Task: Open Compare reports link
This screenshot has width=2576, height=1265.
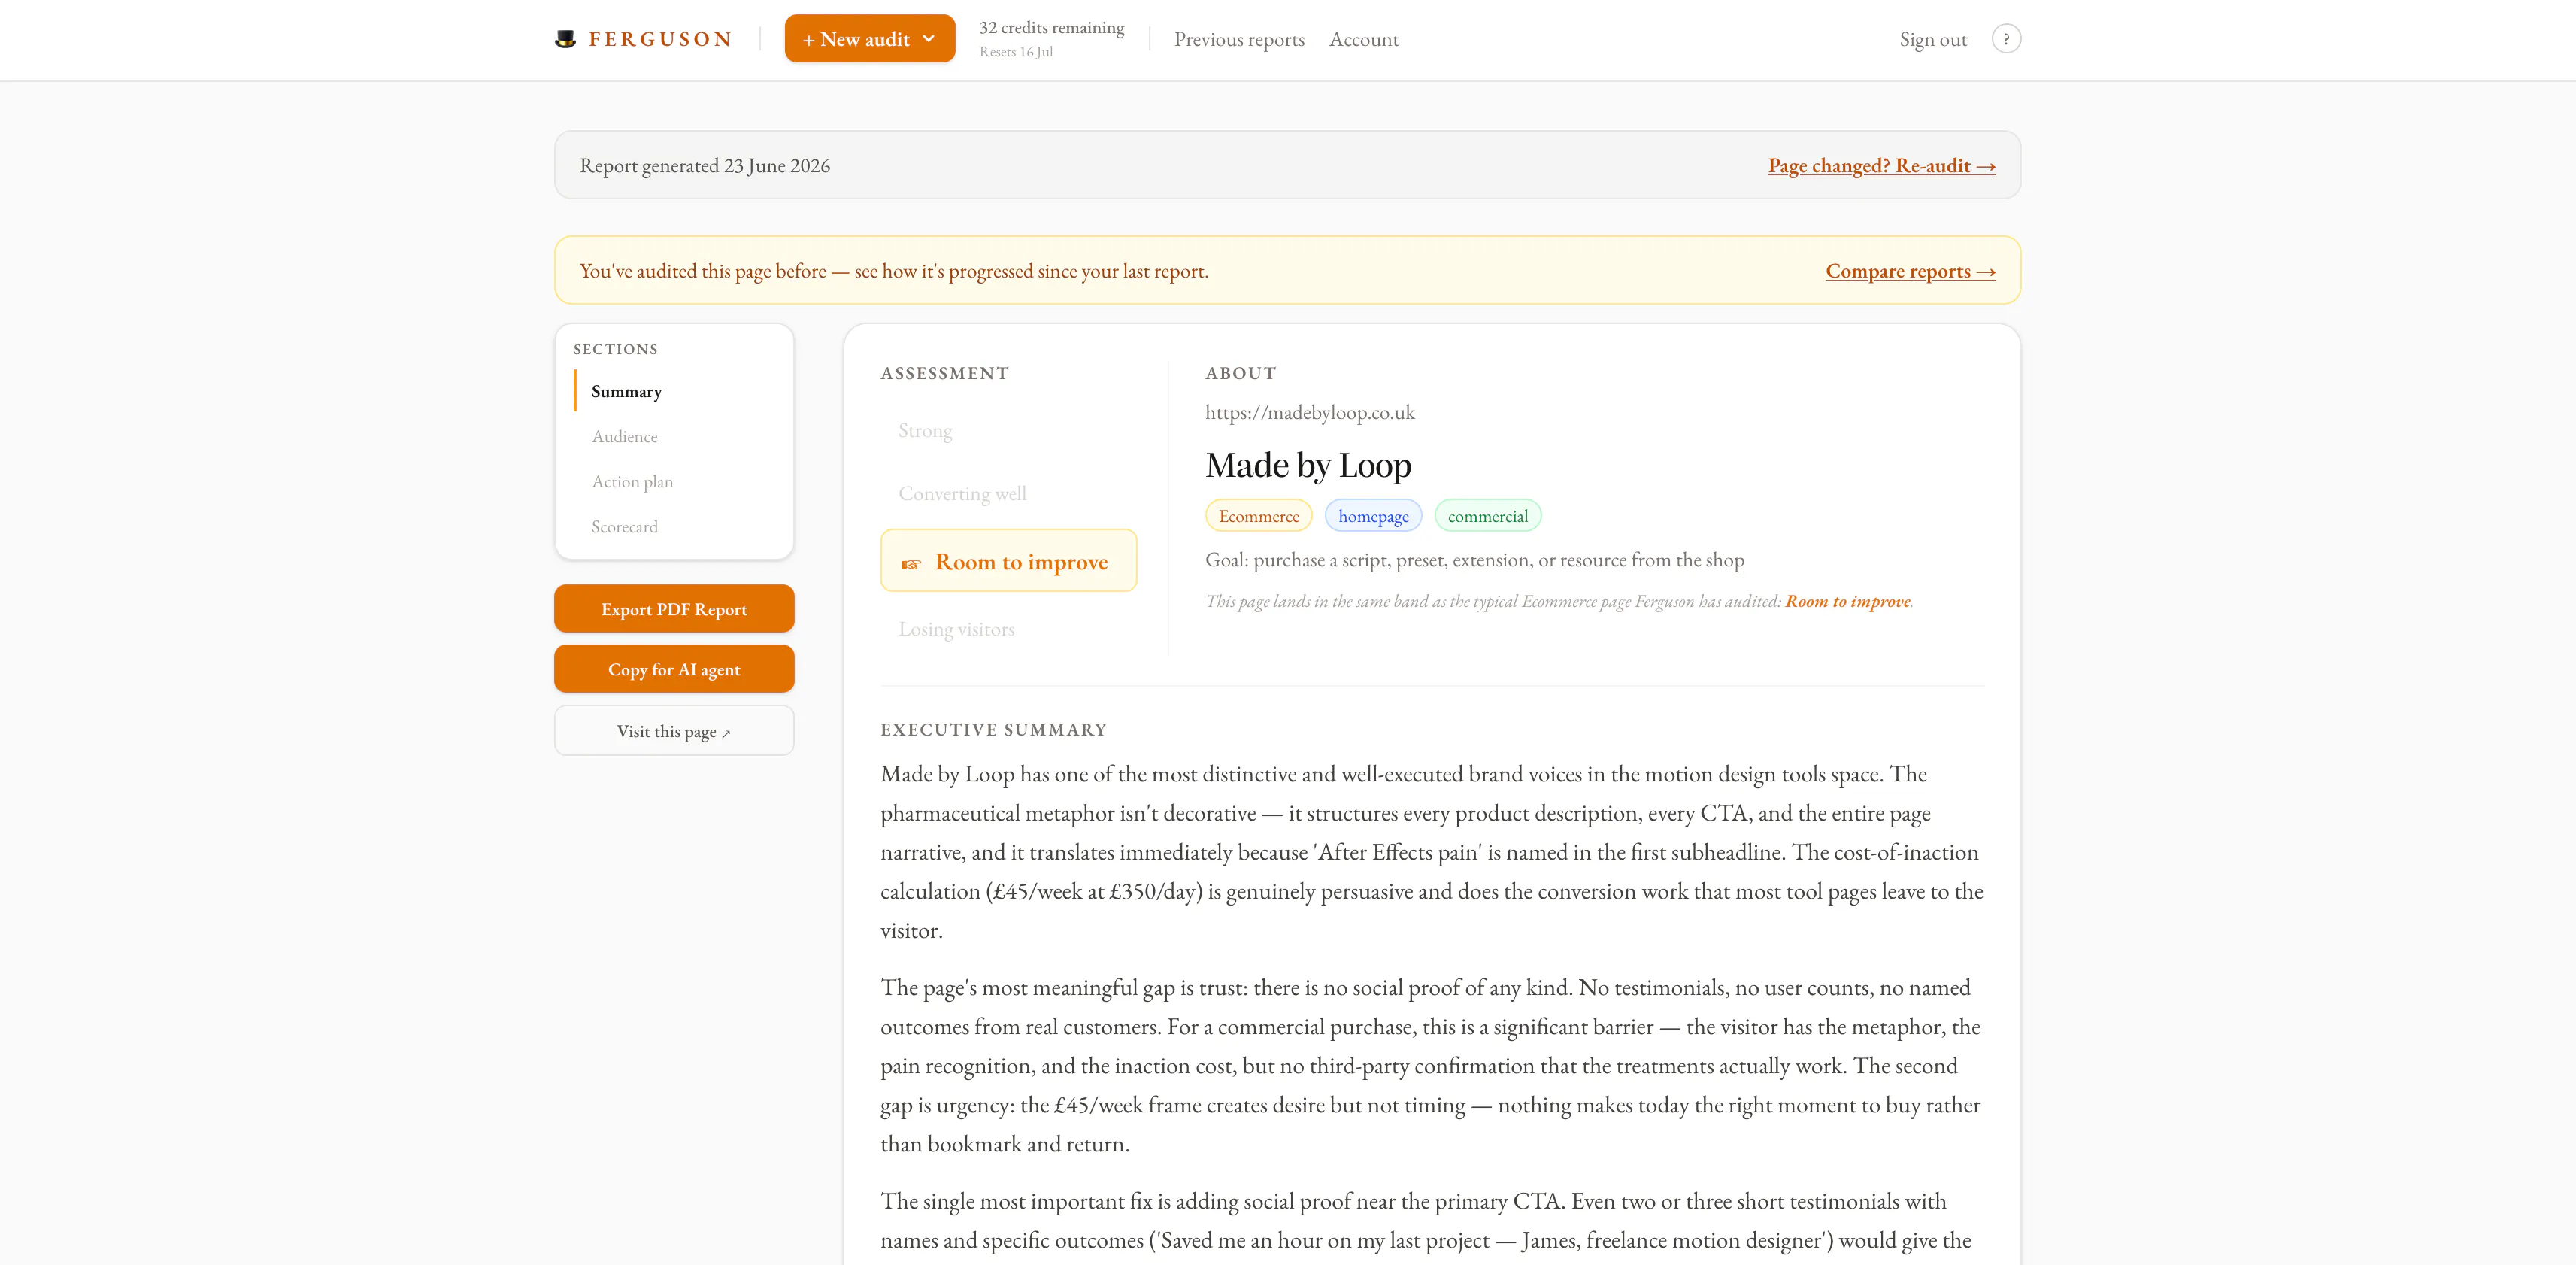Action: point(1910,271)
